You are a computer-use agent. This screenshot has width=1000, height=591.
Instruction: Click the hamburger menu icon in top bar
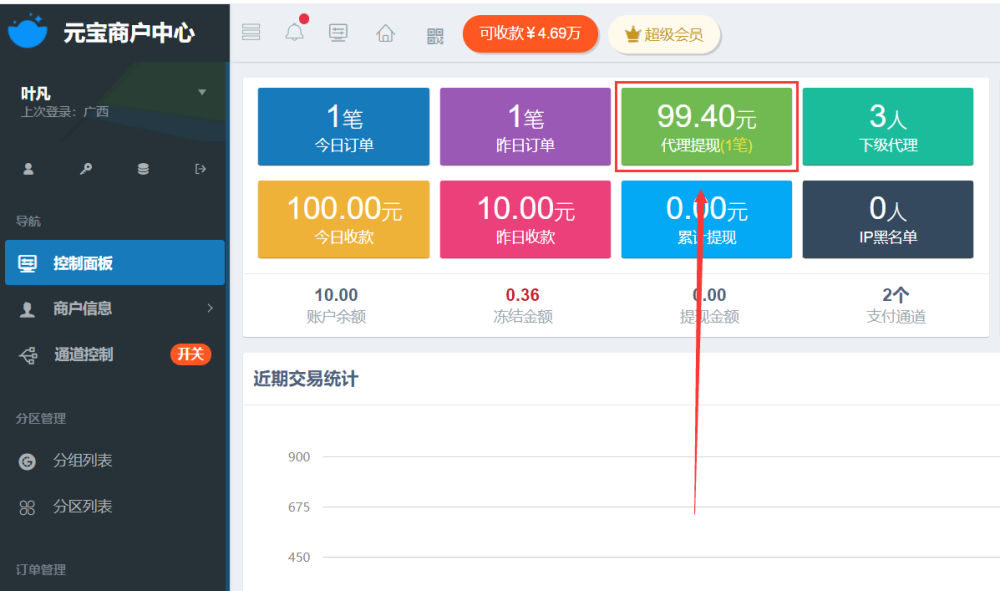[x=251, y=33]
